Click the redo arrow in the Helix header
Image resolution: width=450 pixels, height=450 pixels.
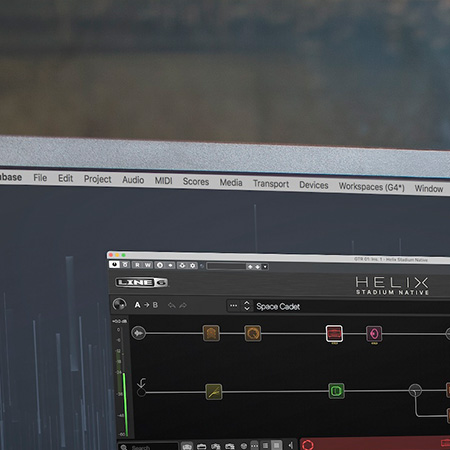183,305
